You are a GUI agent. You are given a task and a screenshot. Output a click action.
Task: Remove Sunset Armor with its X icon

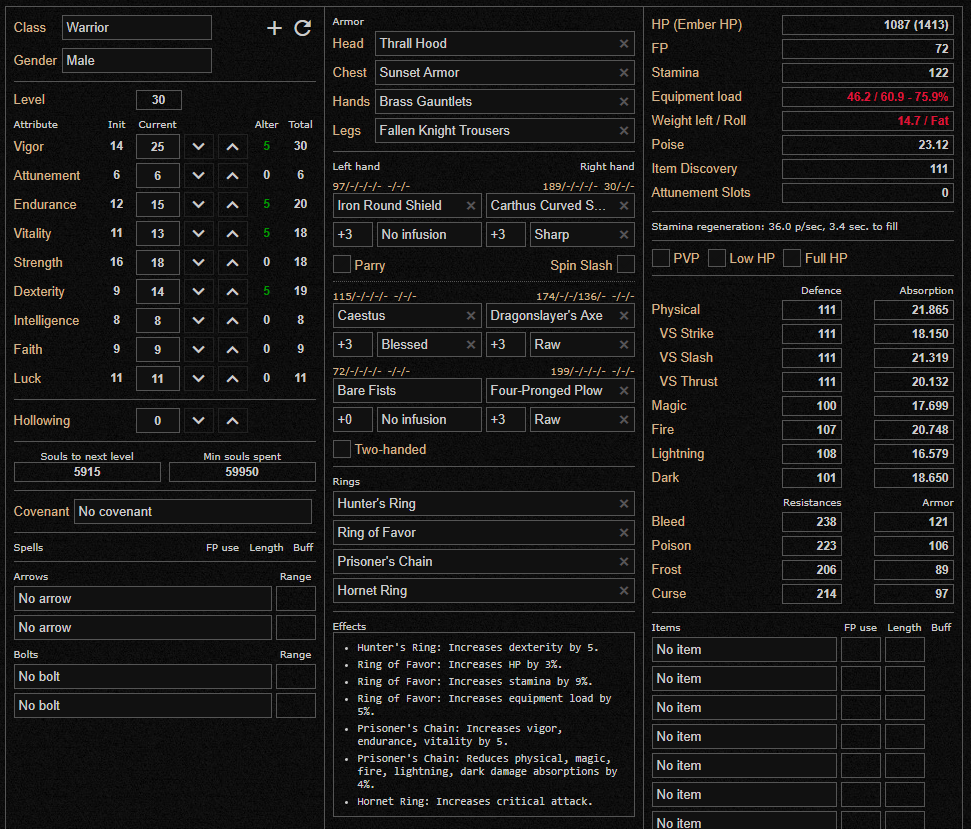coord(624,73)
